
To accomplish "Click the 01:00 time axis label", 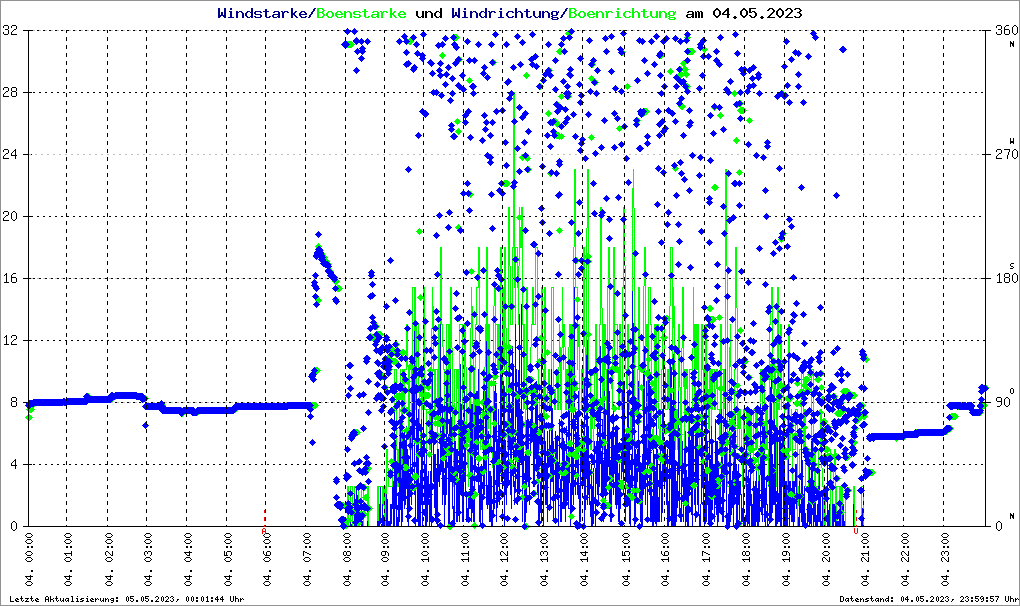I will 69,560.
